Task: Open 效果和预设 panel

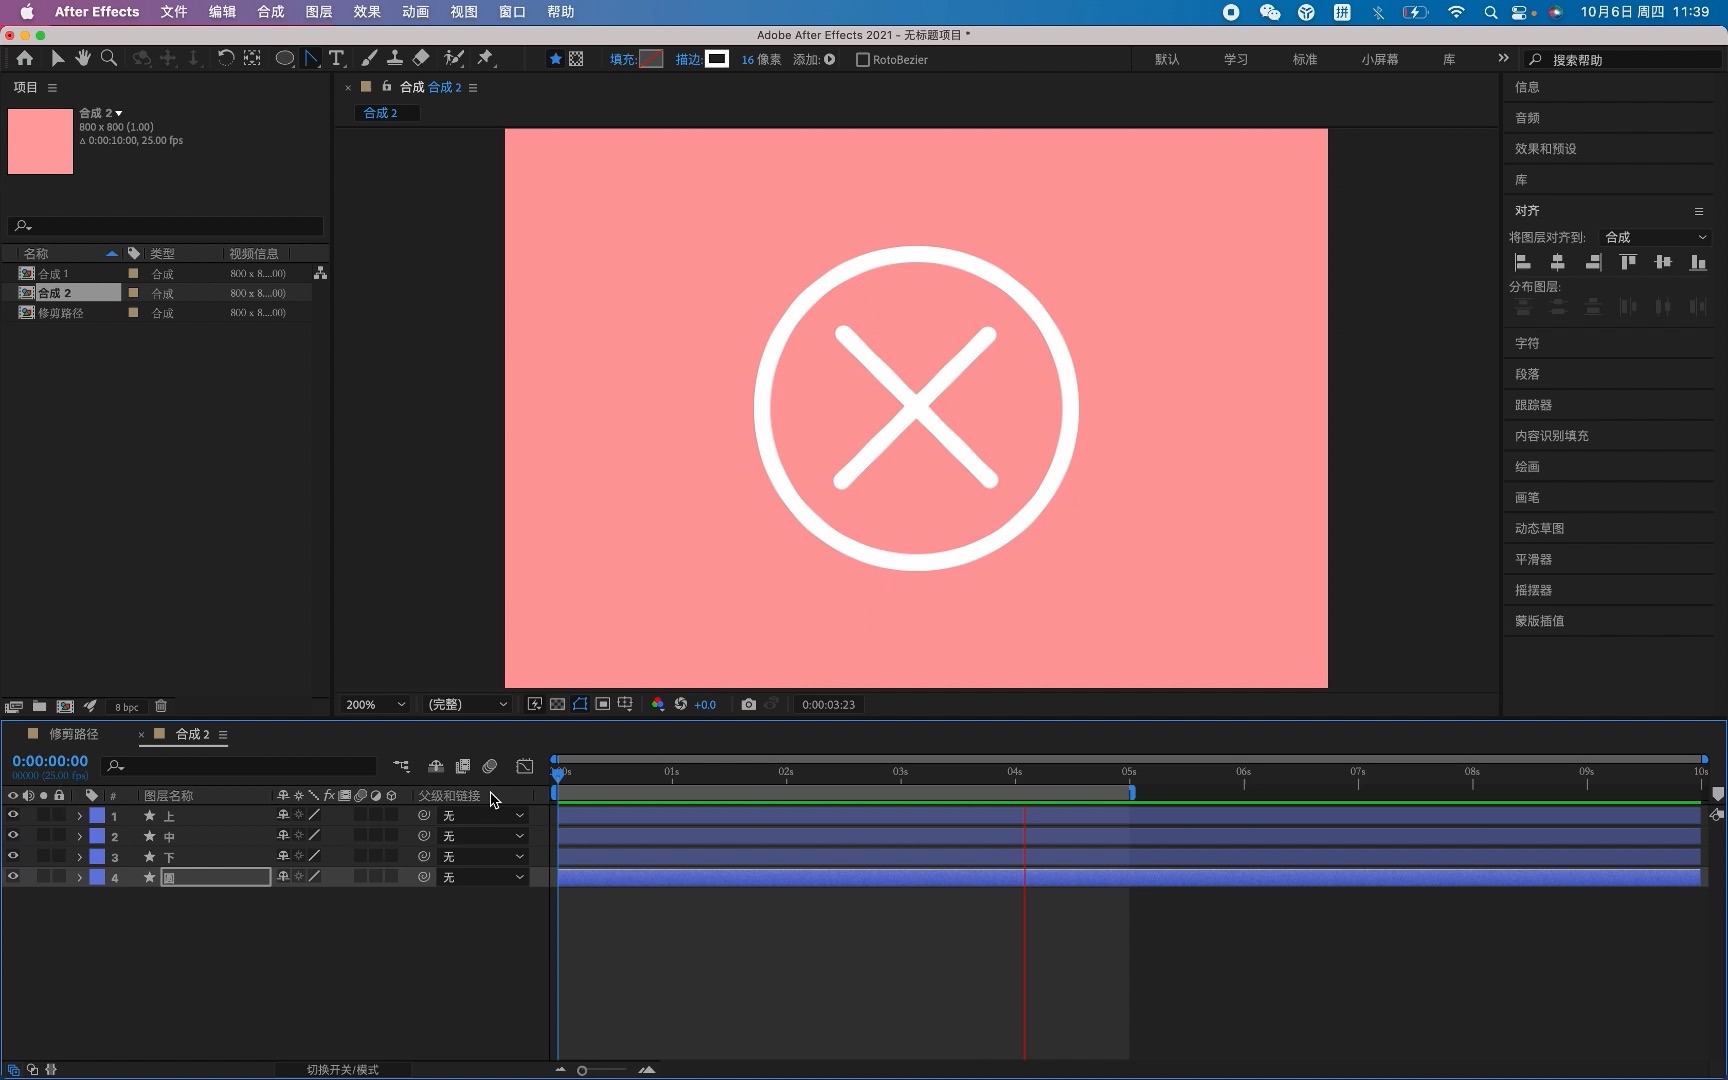Action: coord(1545,149)
